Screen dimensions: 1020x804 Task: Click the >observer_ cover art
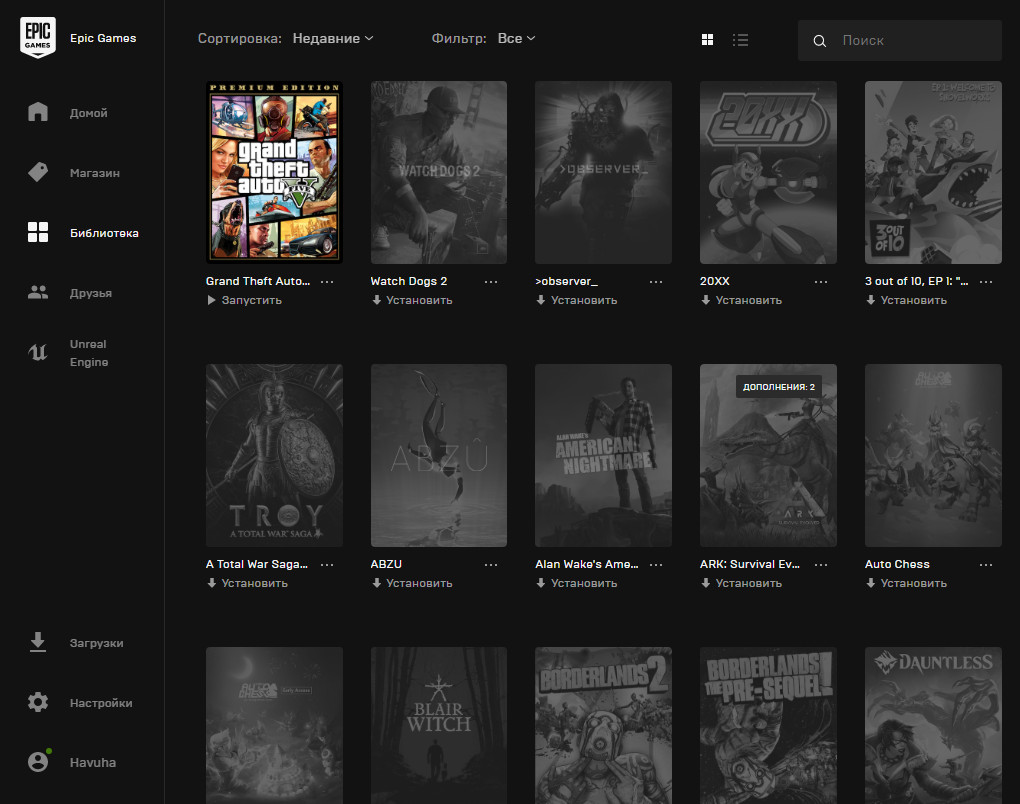(x=603, y=172)
